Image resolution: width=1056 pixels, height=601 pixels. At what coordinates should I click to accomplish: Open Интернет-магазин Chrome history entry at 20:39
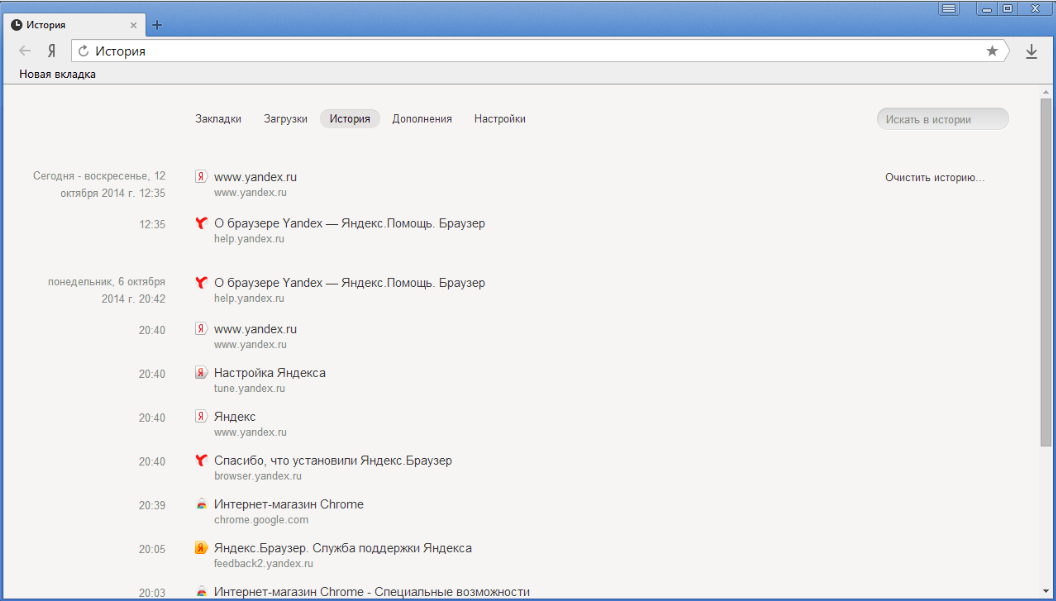288,505
